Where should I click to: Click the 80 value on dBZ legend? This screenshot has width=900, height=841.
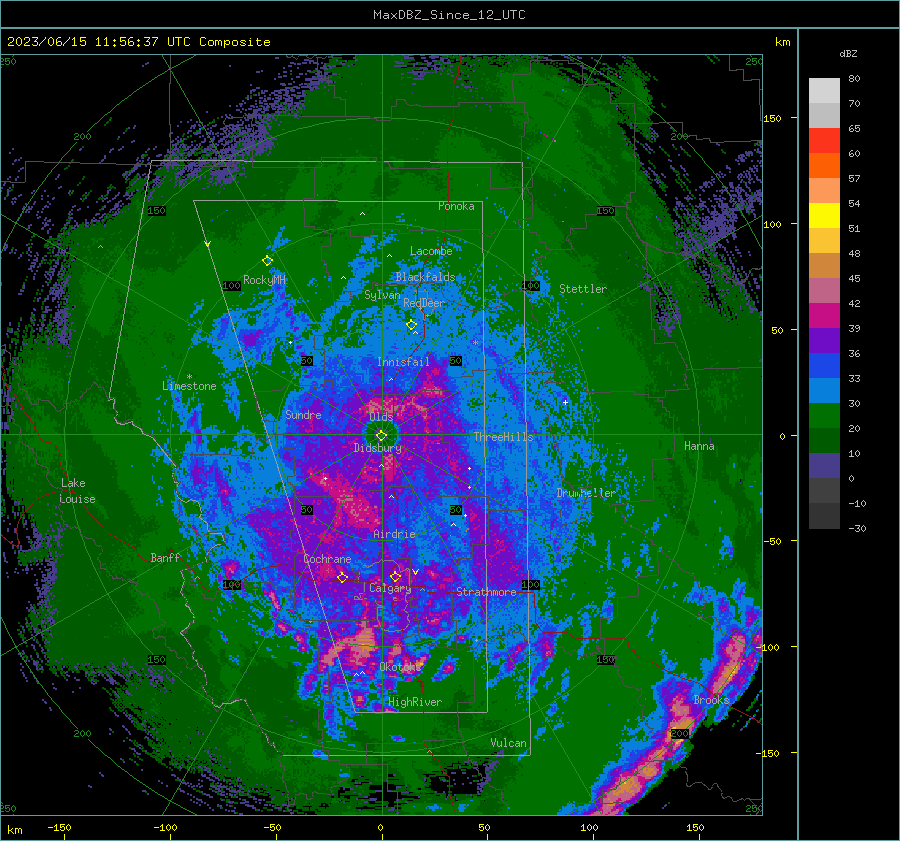[854, 79]
